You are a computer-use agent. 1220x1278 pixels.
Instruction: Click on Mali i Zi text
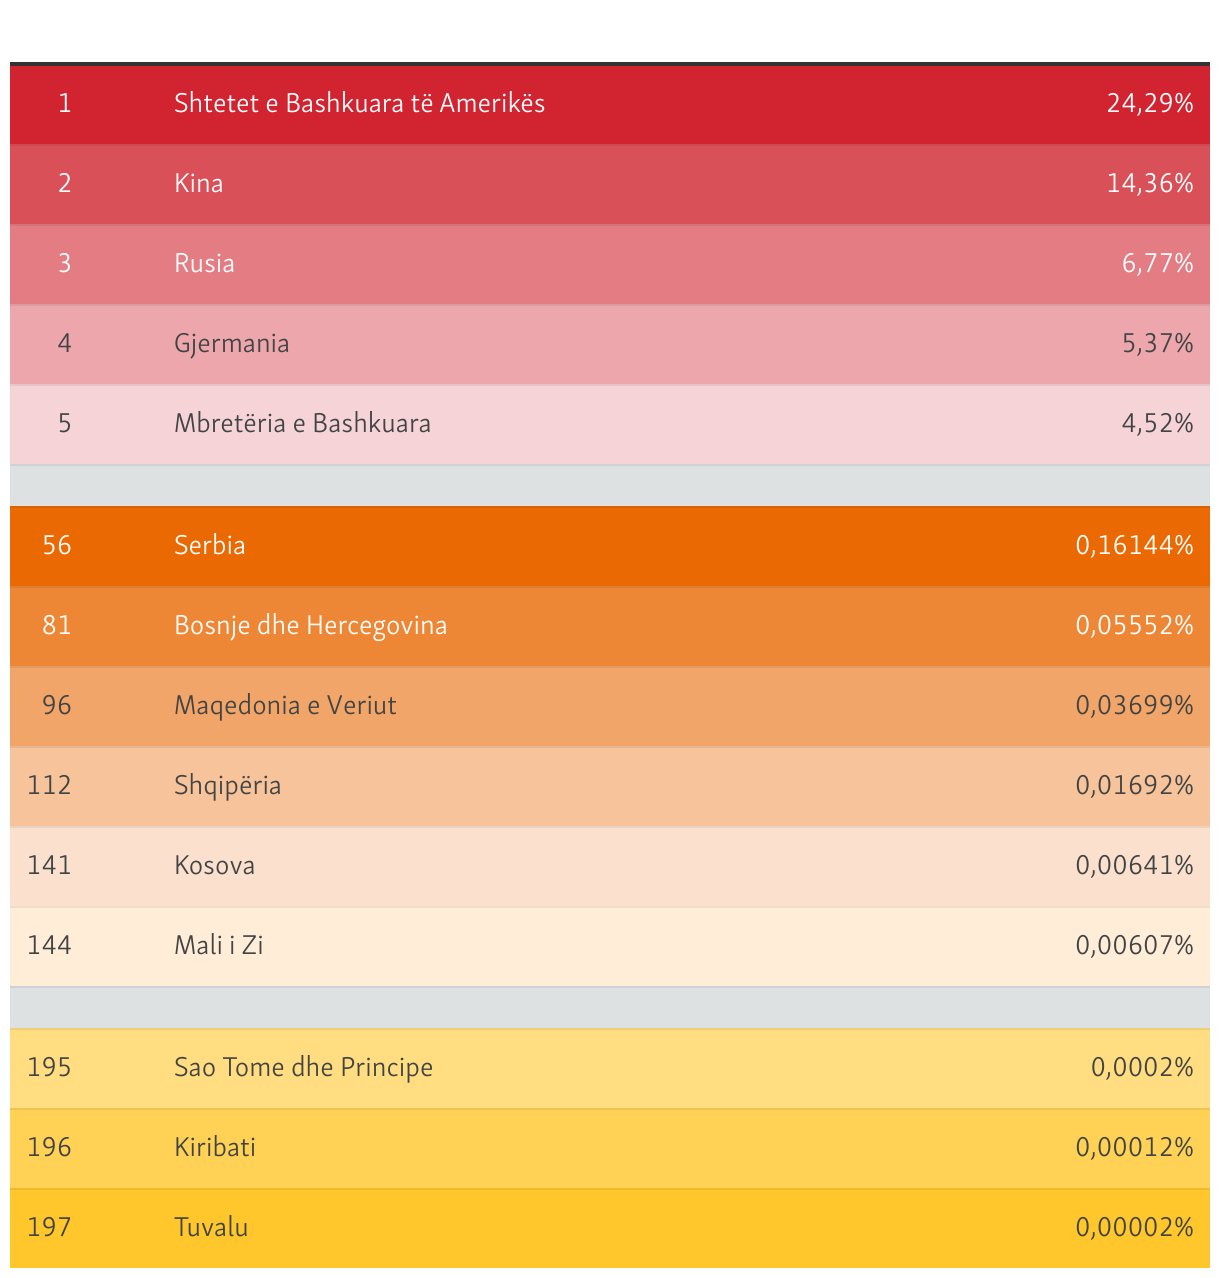click(218, 945)
